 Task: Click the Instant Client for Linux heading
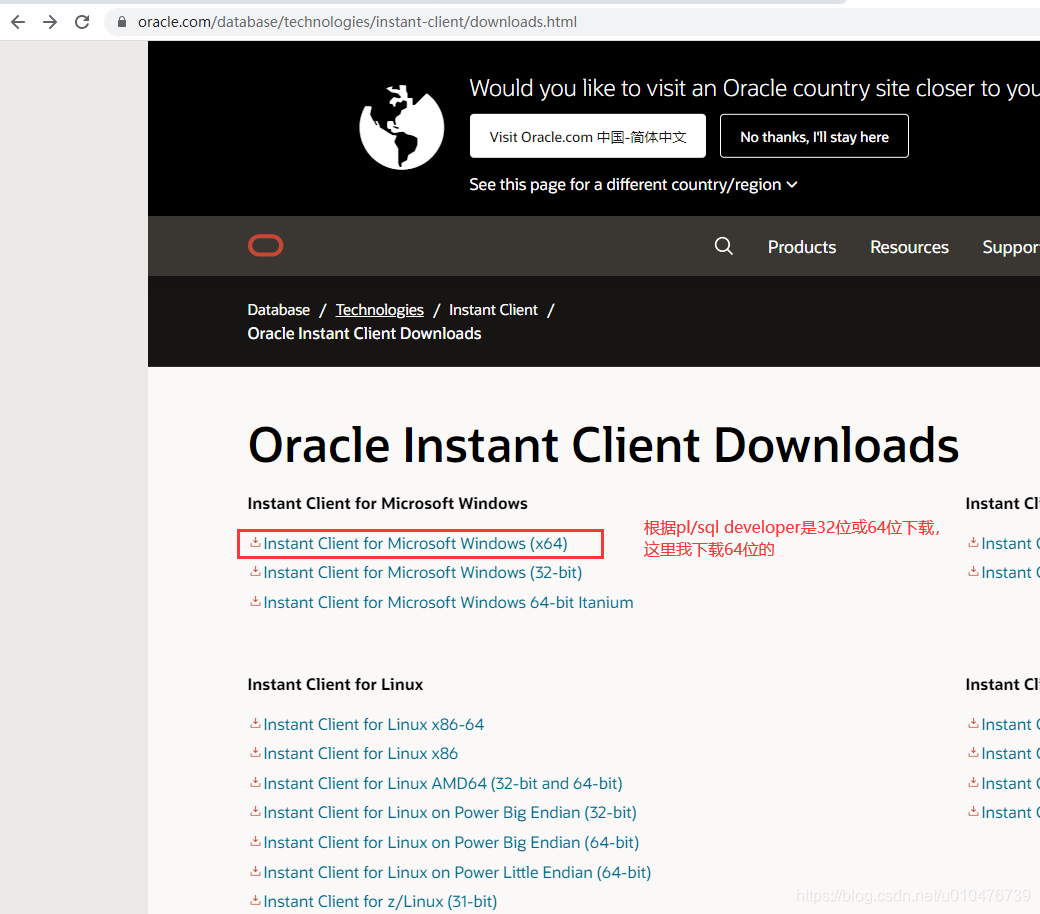click(x=335, y=685)
